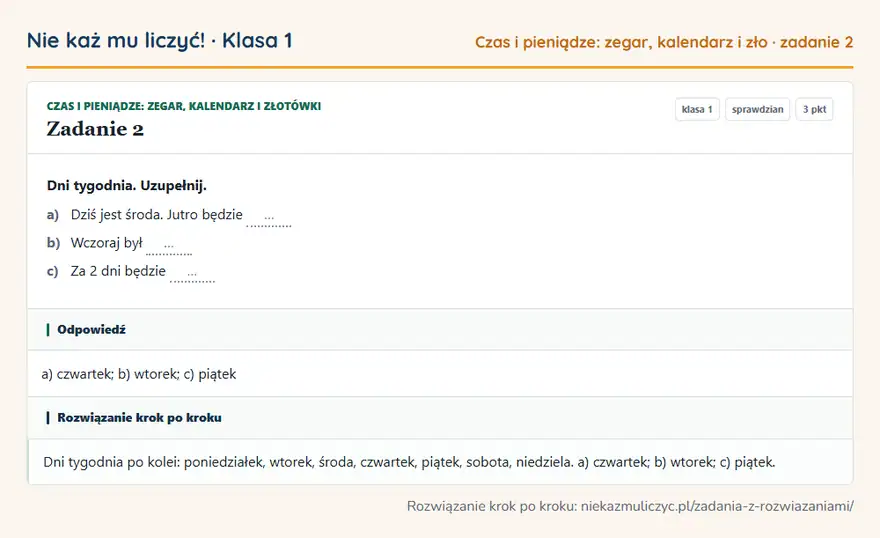Click the bold 'c)' item marker
Screen dimensions: 880x538
(x=52, y=271)
